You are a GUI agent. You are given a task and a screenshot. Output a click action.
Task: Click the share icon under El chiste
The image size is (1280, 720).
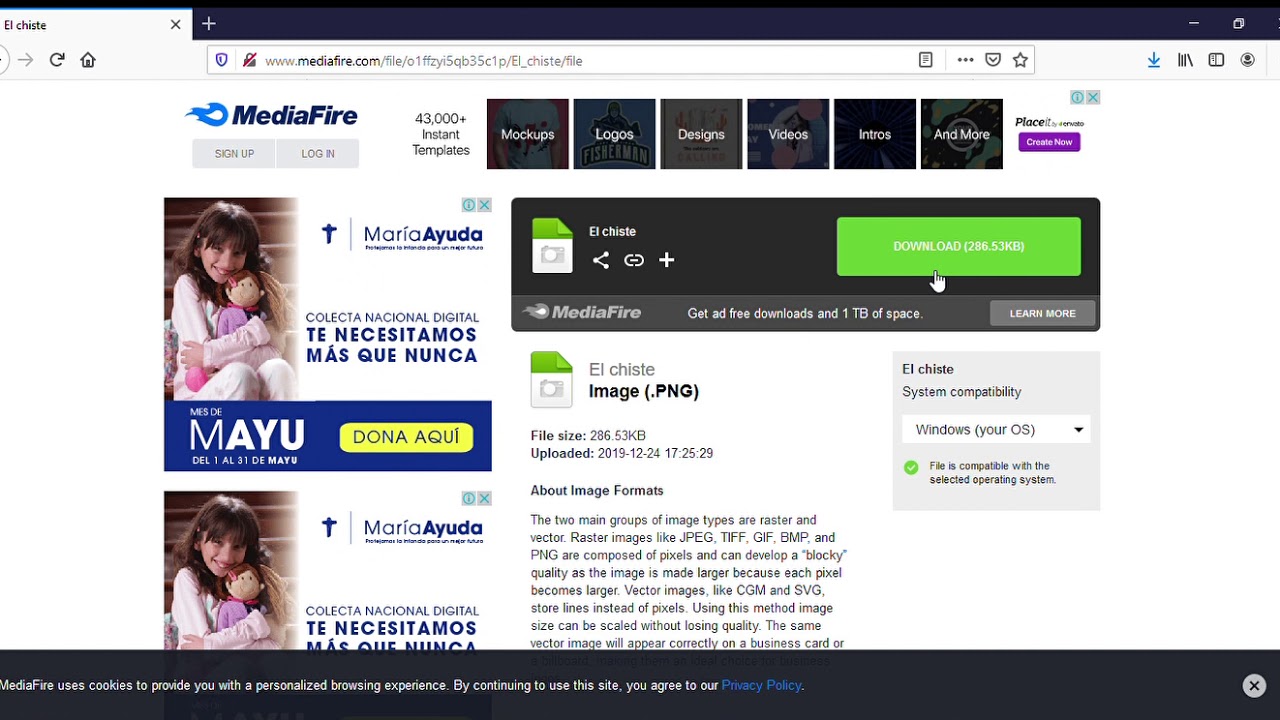pyautogui.click(x=601, y=260)
